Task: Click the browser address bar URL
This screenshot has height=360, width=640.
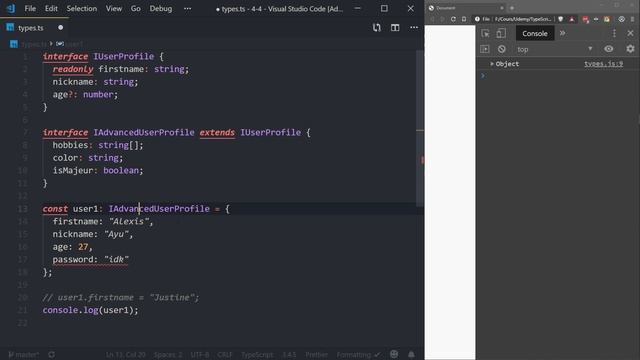Action: pos(522,19)
